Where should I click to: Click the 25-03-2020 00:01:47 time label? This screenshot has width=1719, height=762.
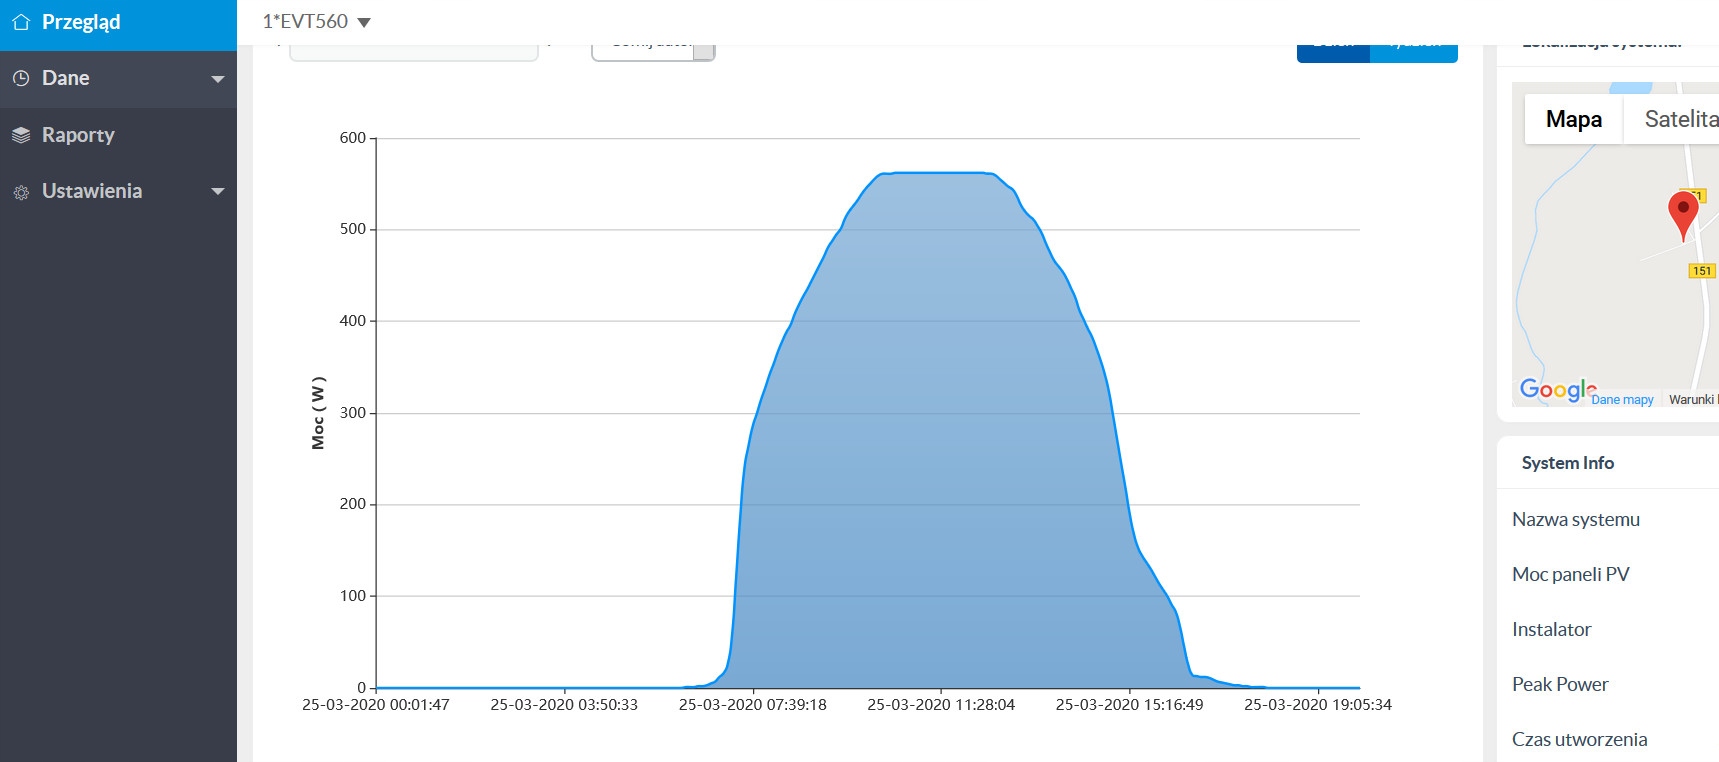[x=376, y=705]
